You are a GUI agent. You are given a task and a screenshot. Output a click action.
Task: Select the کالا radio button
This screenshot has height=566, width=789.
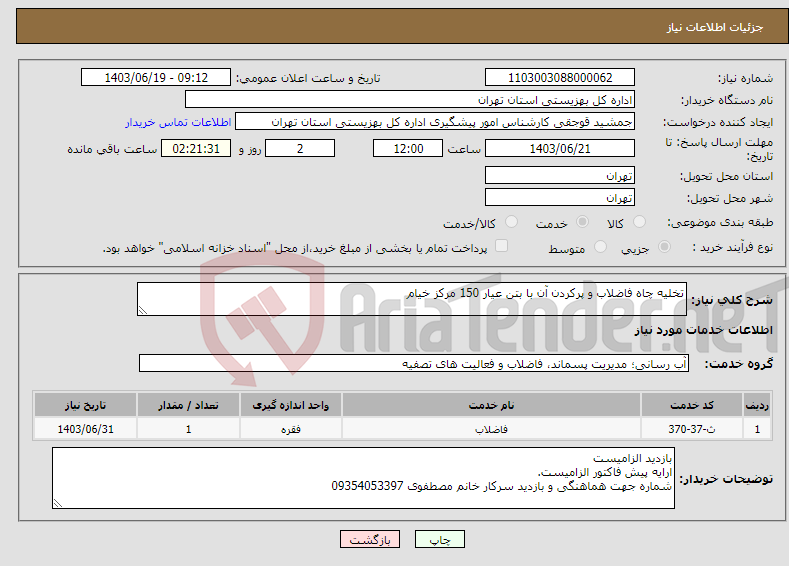pyautogui.click(x=639, y=222)
